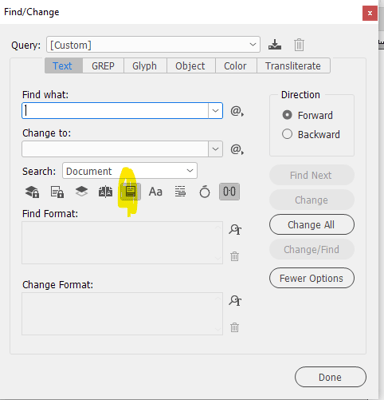Switch to the GREP tab
Screen dimensions: 384x400
pos(103,66)
